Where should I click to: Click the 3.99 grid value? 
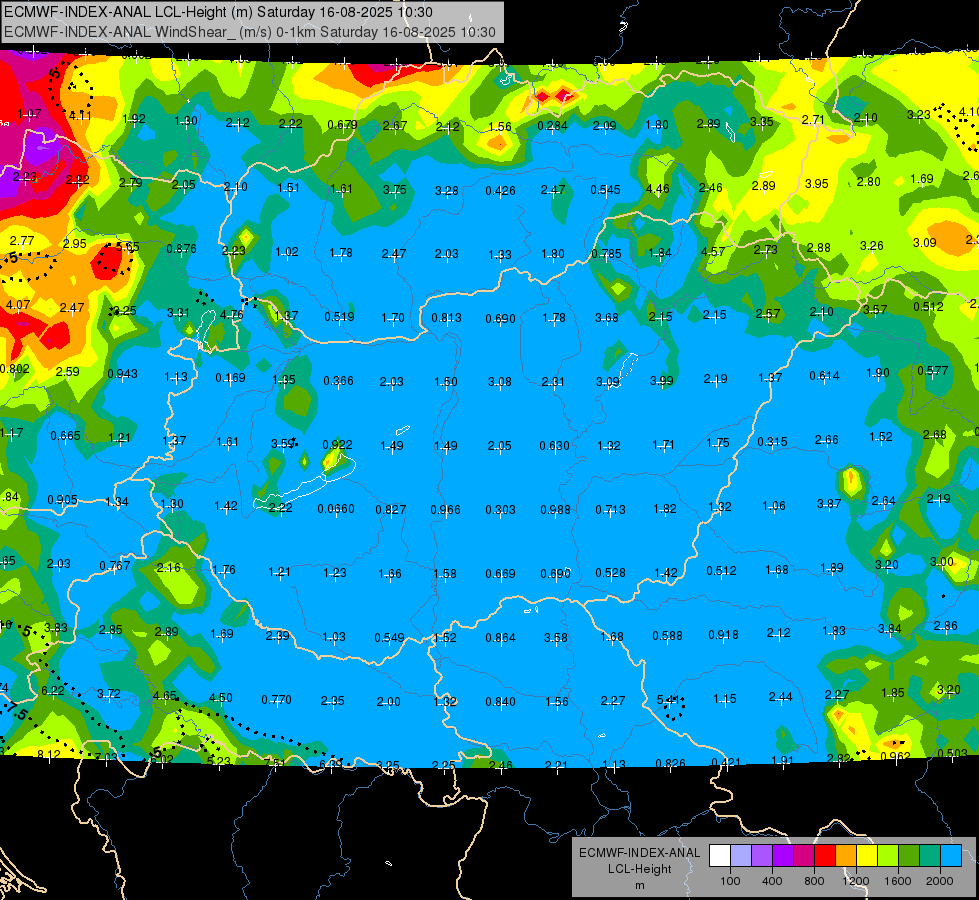[x=662, y=380]
